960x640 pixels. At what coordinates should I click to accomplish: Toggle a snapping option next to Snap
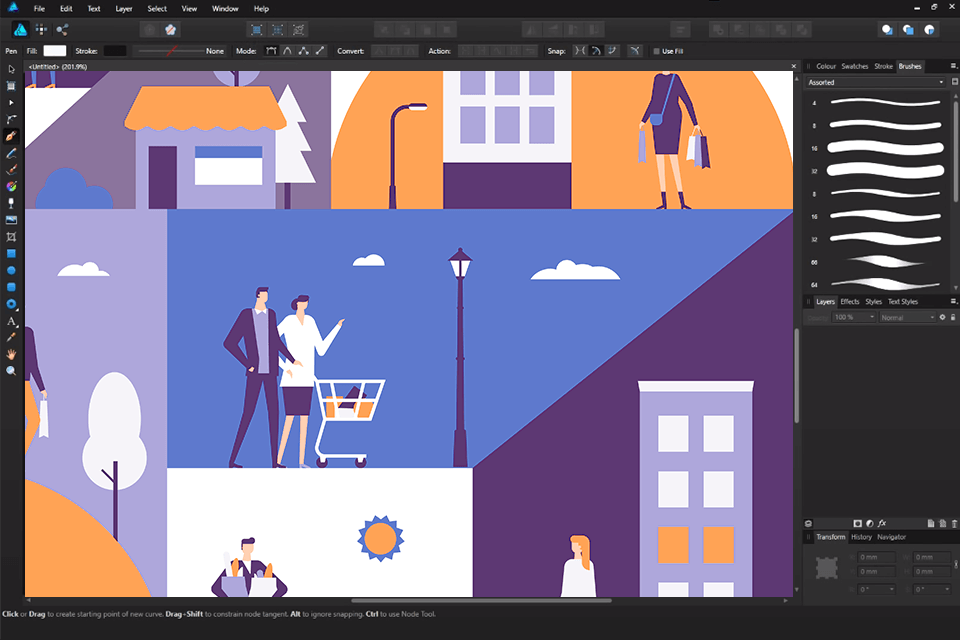tap(579, 50)
